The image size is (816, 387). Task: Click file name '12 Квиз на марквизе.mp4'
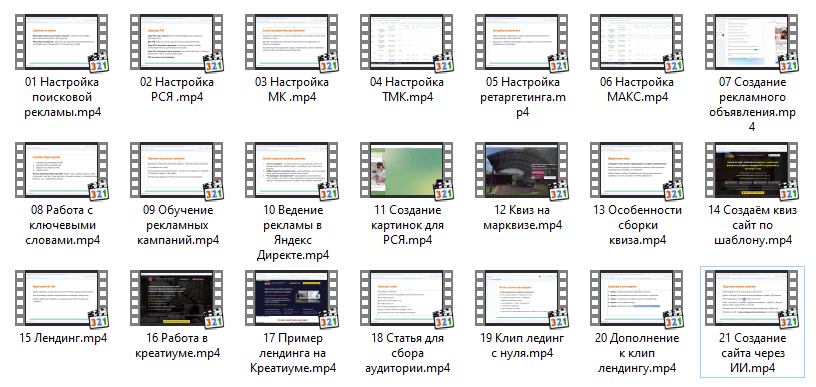click(x=523, y=218)
